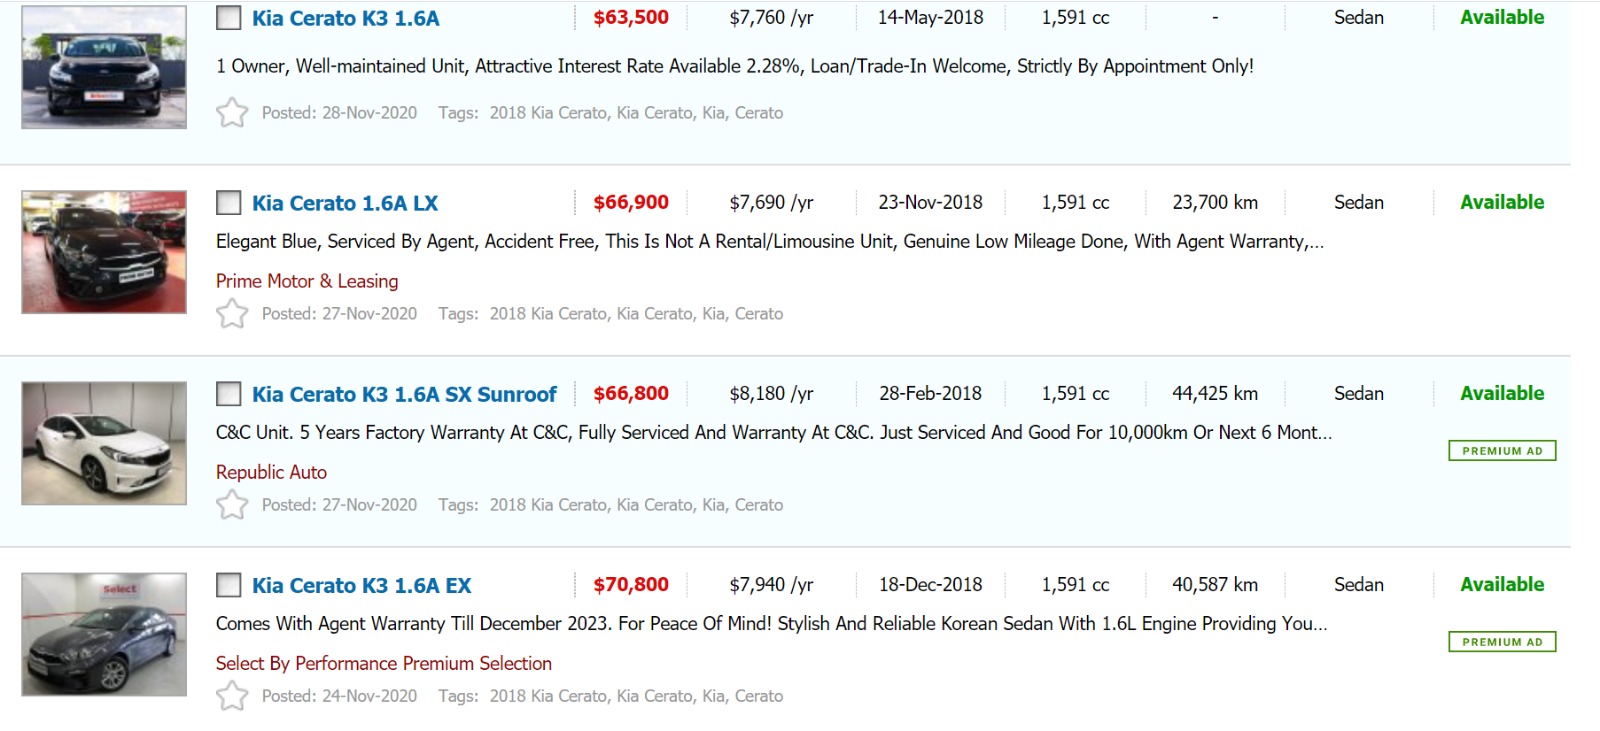Screen dimensions: 1600x731
Task: Enable checkbox for Kia Cerato K3 1.6A EX
Action: [229, 585]
